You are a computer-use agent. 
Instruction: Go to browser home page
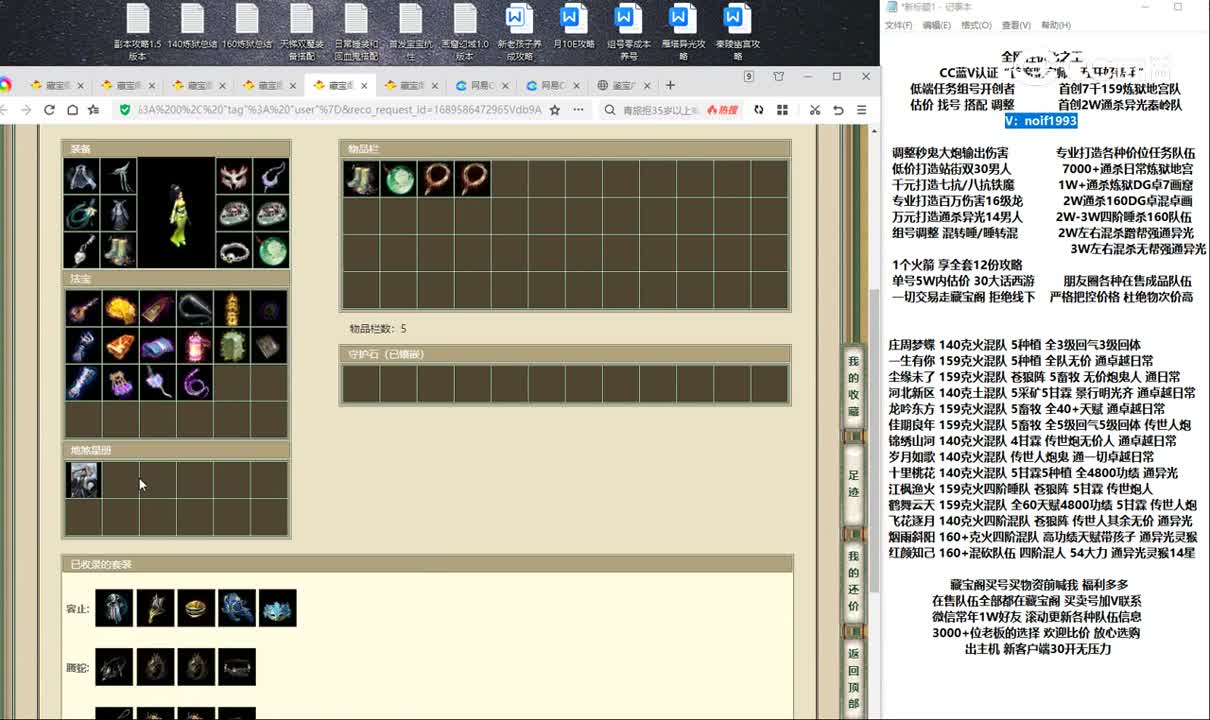click(x=72, y=110)
